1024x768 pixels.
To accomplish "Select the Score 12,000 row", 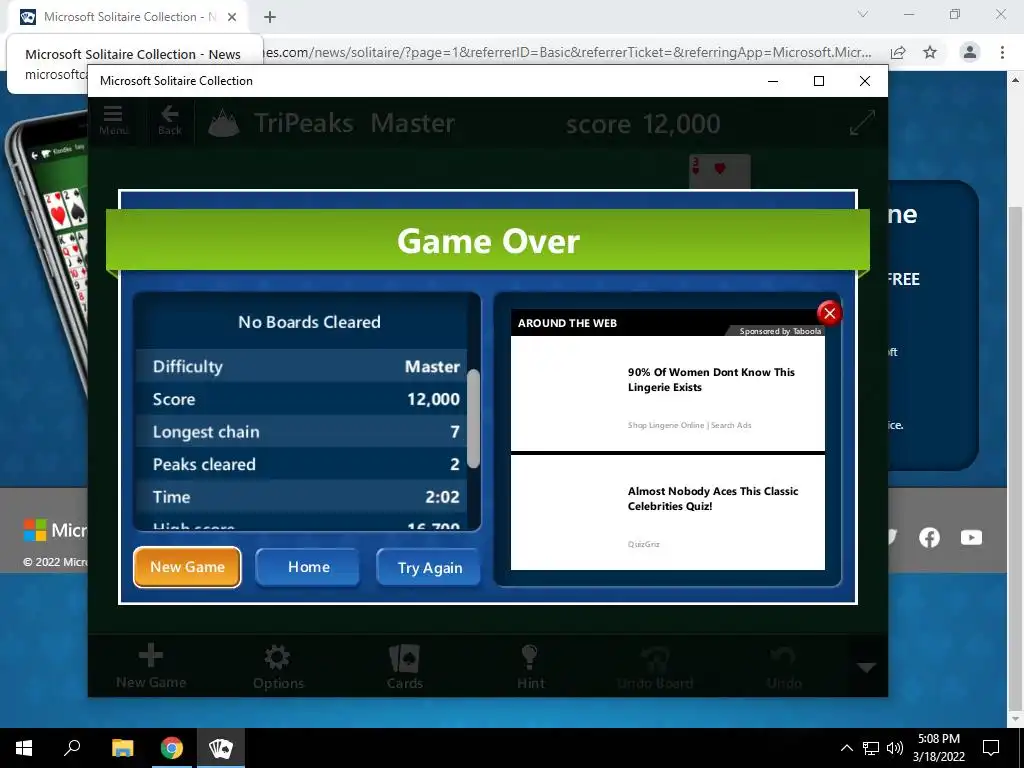I will point(301,399).
